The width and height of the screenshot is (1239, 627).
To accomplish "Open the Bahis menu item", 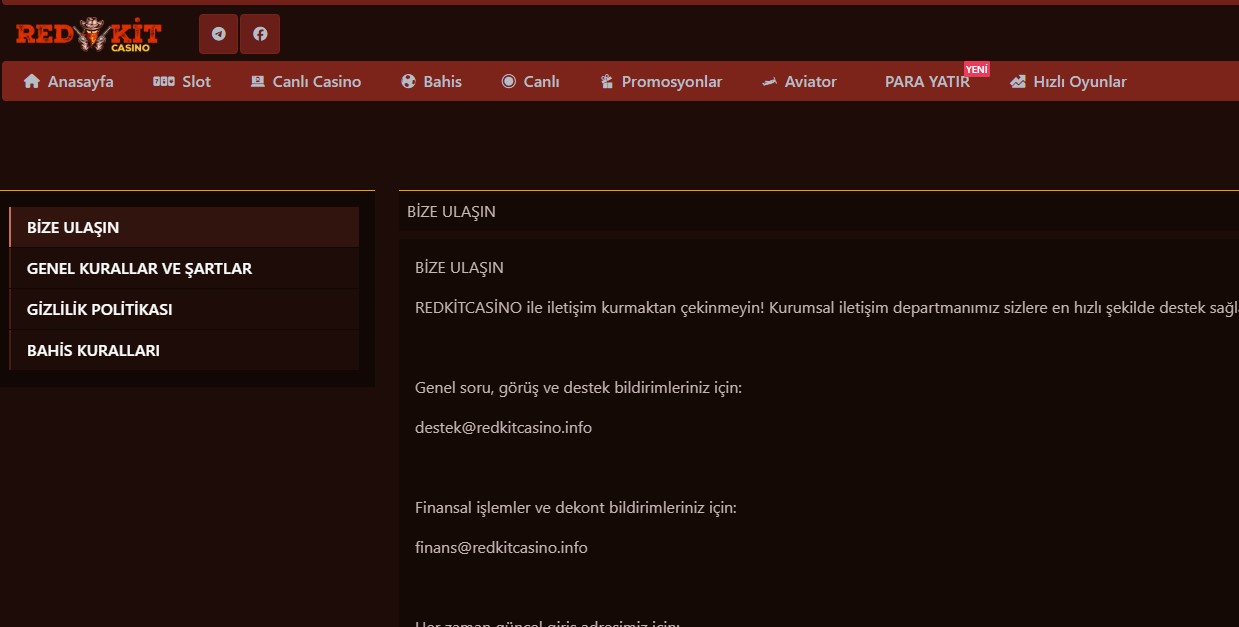I will click(431, 82).
